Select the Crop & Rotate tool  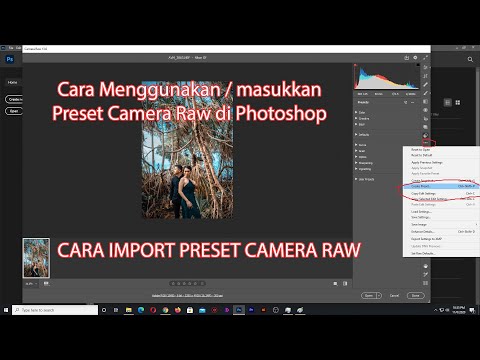pyautogui.click(x=425, y=76)
